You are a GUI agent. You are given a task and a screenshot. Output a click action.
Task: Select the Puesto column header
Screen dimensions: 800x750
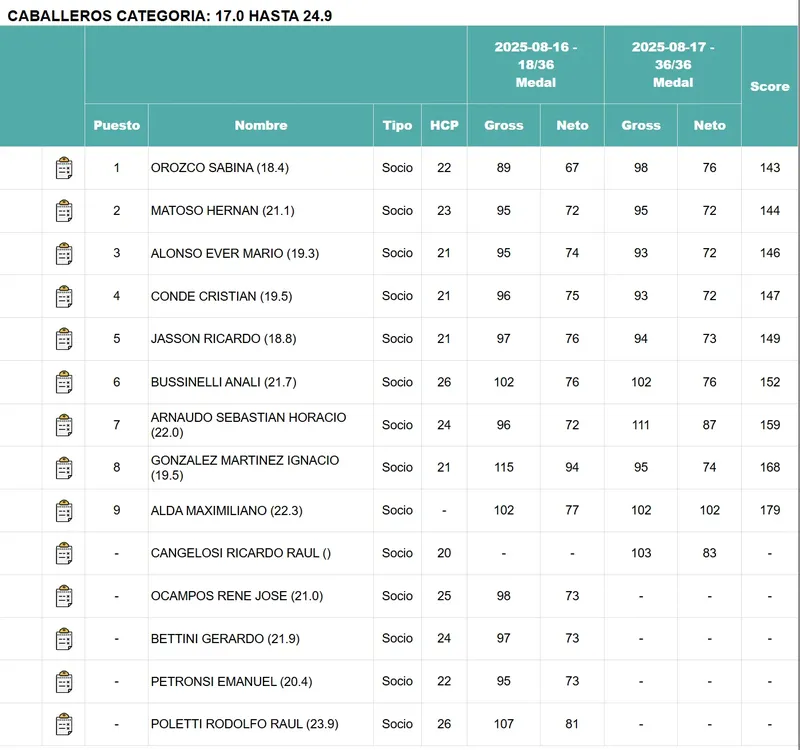point(117,126)
